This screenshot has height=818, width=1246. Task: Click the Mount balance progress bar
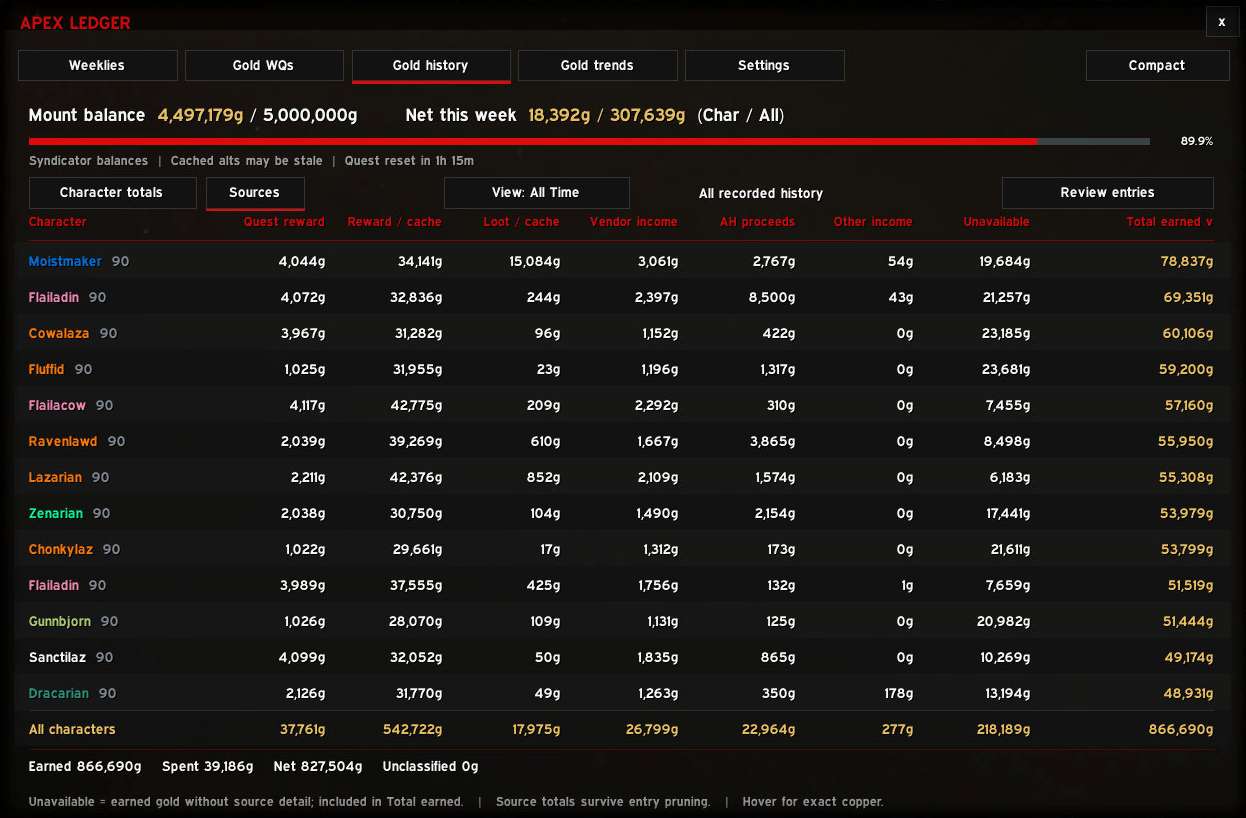[x=589, y=142]
